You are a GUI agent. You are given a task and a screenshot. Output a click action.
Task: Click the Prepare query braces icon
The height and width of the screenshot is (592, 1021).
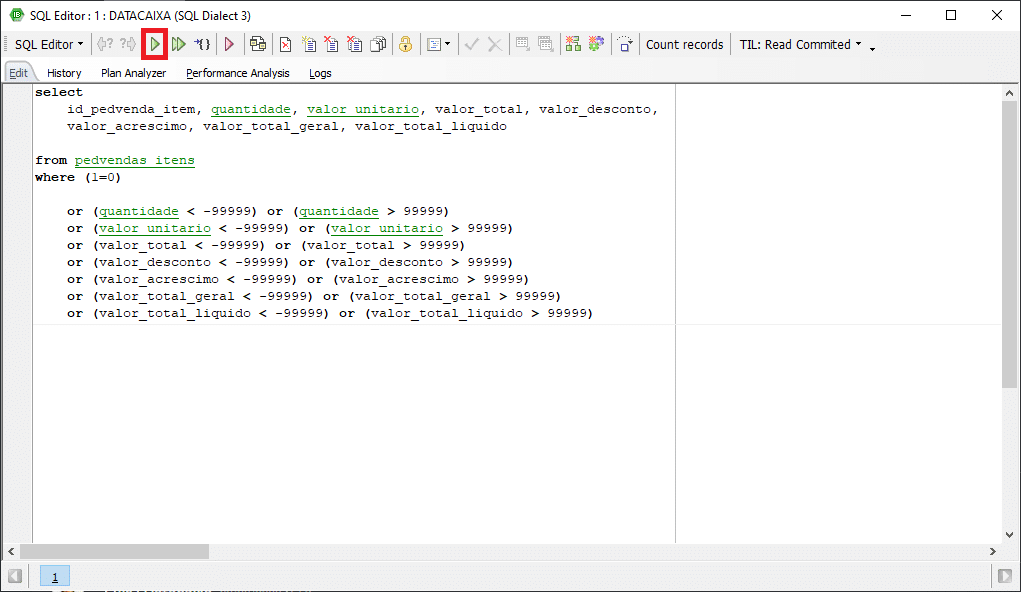[202, 44]
